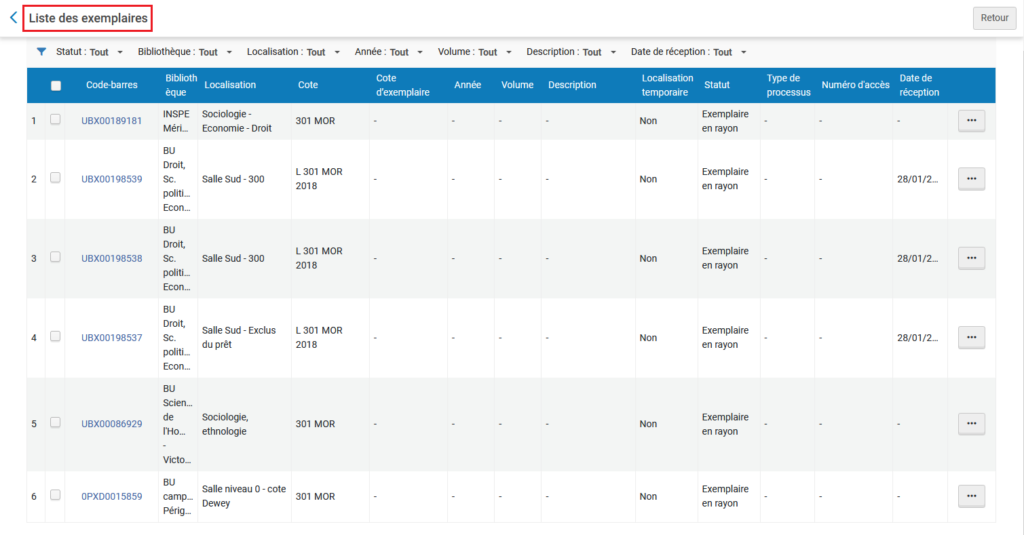Viewport: 1024px width, 535px height.
Task: Open barcode link UBX00198538
Action: (112, 258)
